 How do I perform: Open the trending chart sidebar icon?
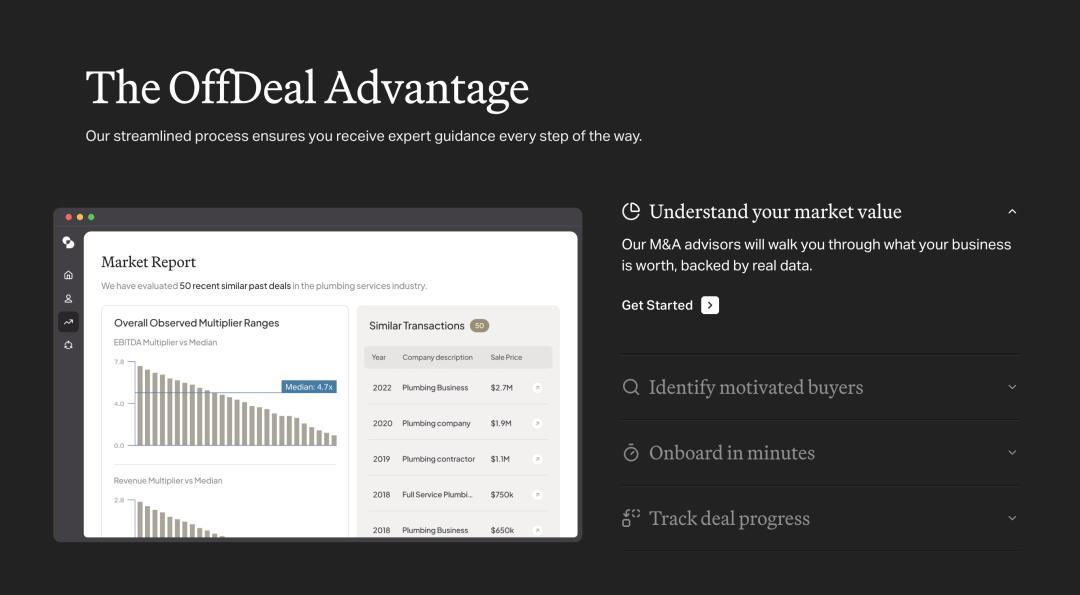(x=68, y=322)
